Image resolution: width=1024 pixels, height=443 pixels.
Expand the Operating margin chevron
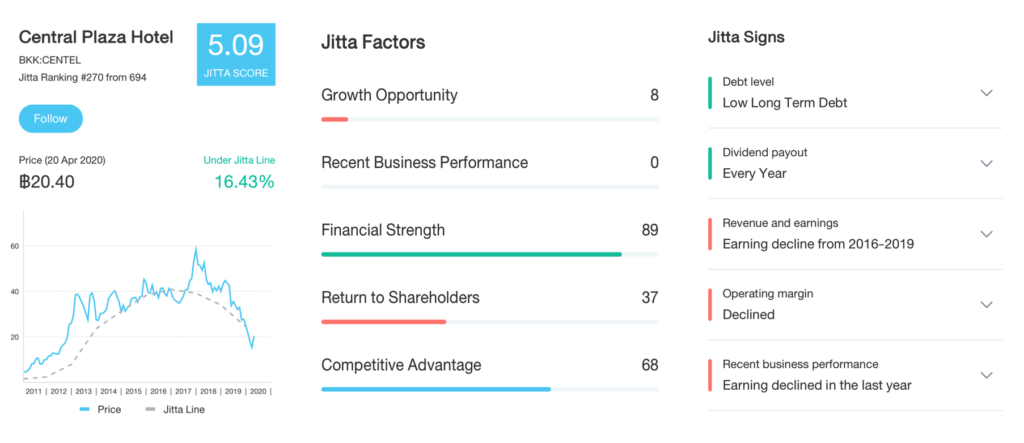pos(986,304)
